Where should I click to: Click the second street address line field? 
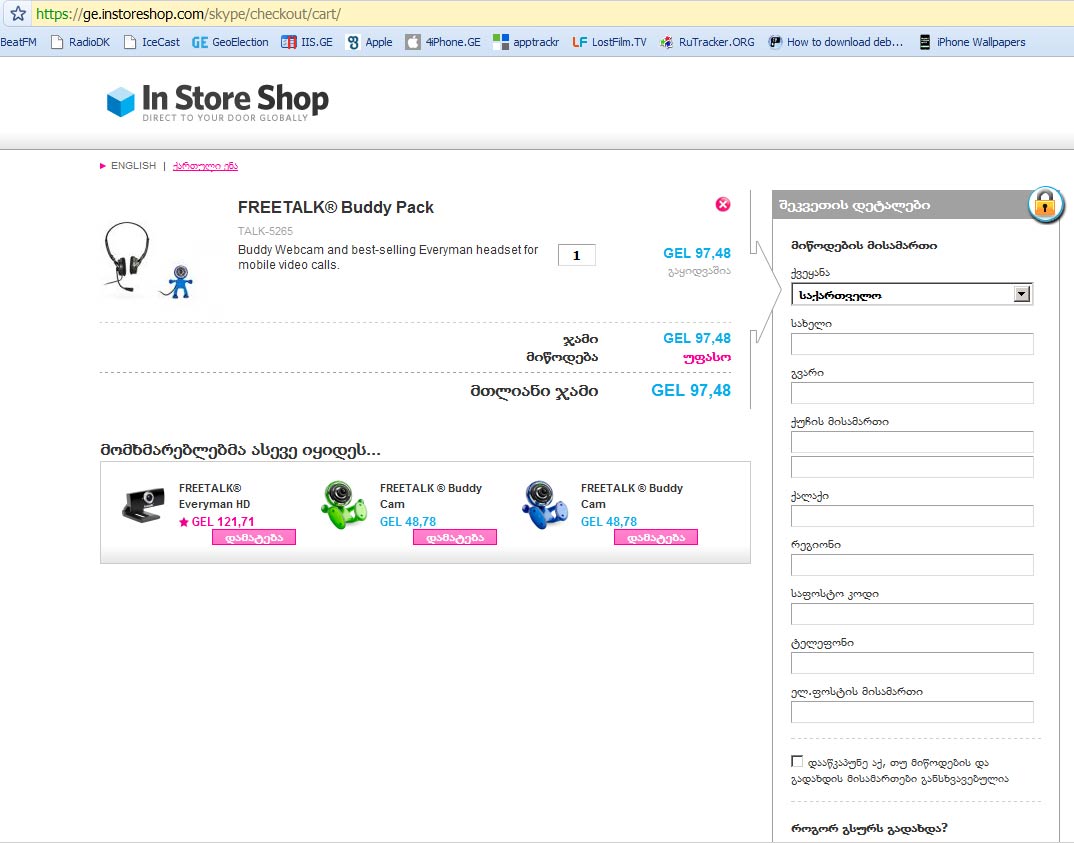912,466
